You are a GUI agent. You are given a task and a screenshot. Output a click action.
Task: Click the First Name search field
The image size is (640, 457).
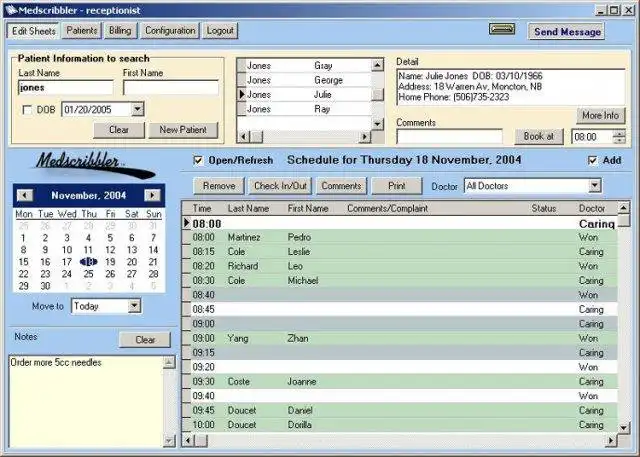tap(171, 88)
